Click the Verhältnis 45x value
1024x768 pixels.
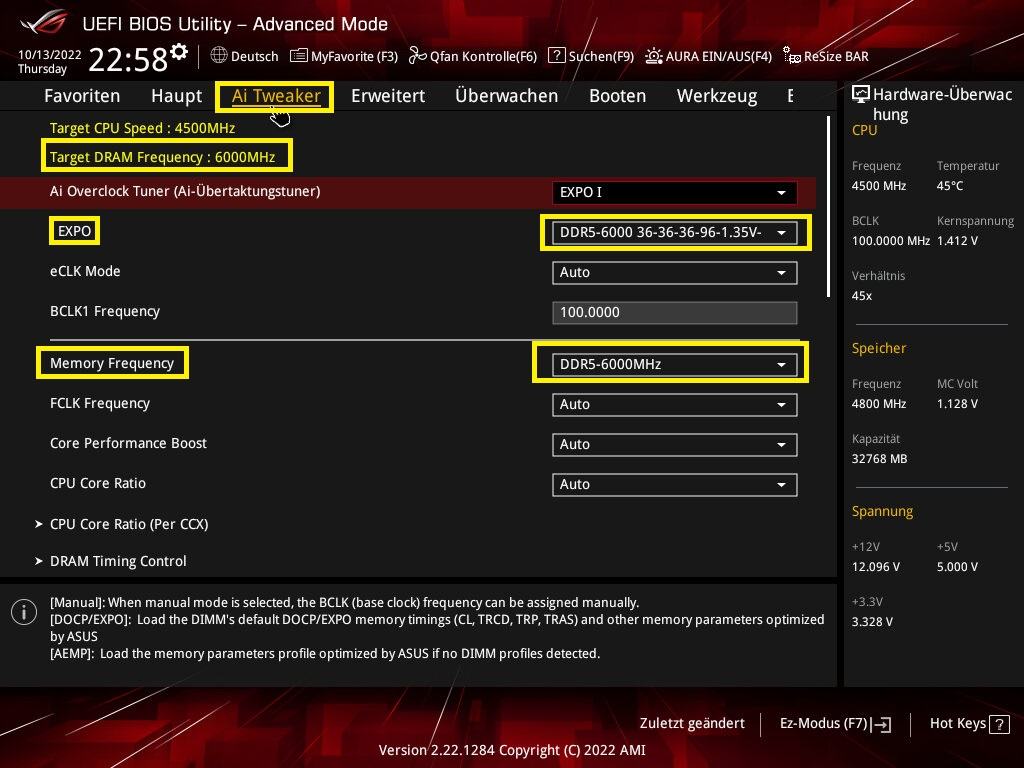click(862, 296)
